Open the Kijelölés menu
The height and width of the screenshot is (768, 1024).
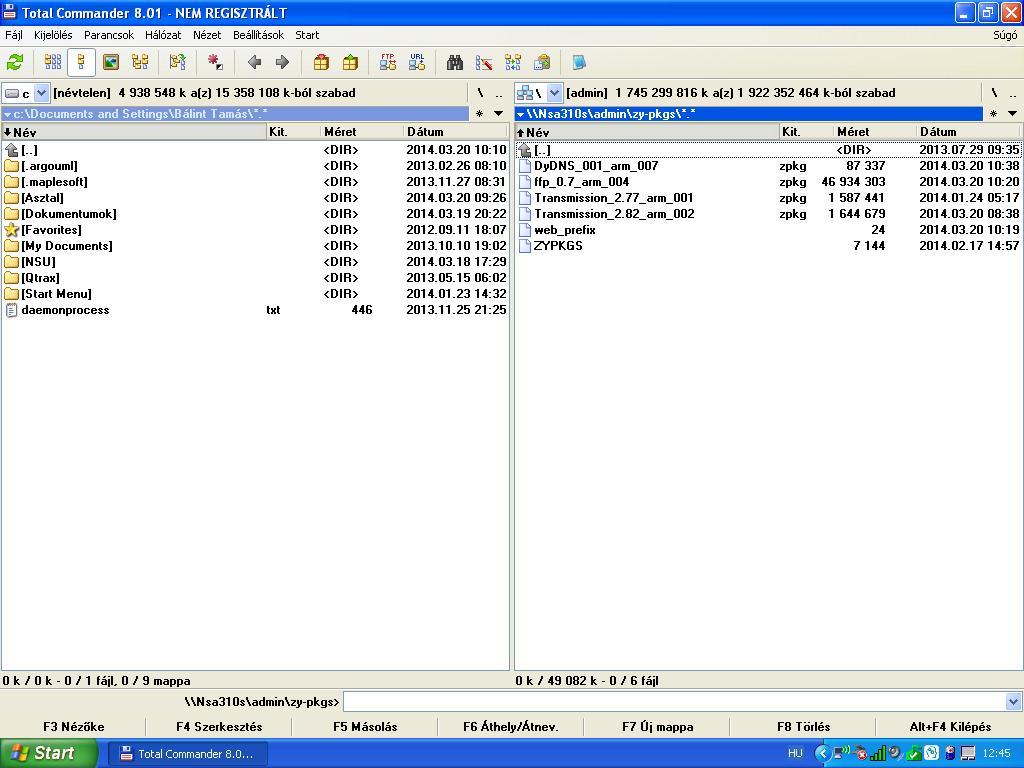click(x=53, y=35)
